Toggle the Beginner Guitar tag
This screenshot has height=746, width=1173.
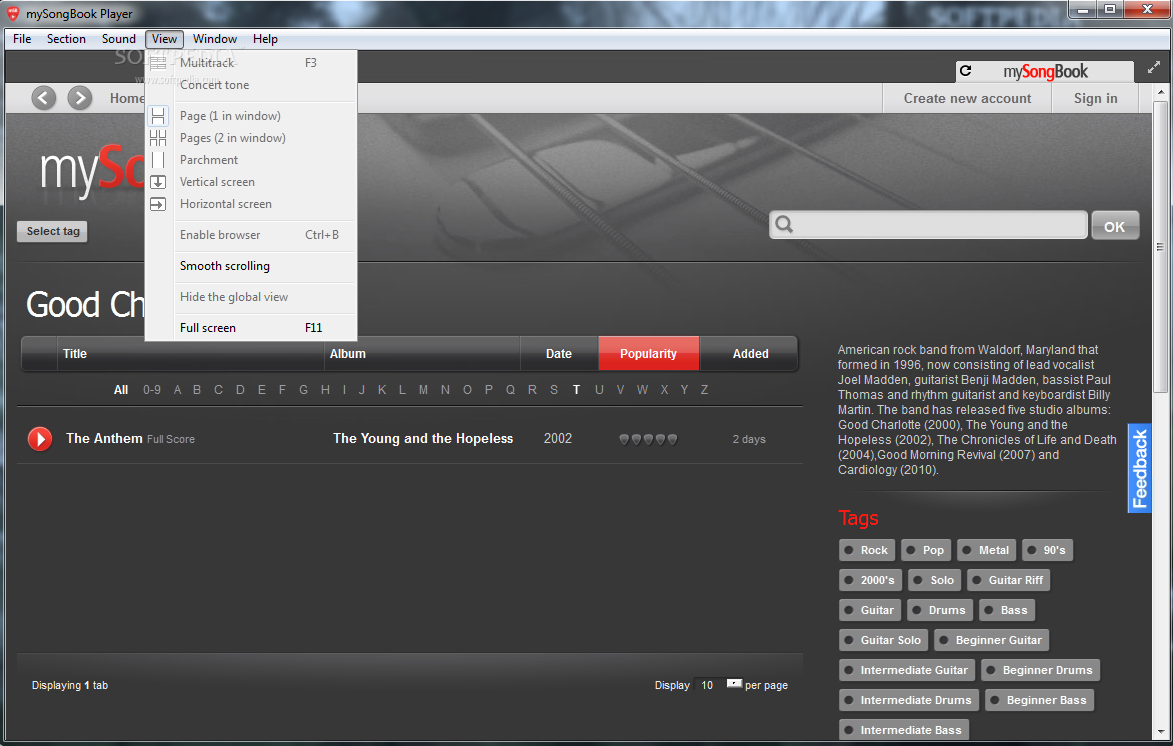(x=992, y=640)
